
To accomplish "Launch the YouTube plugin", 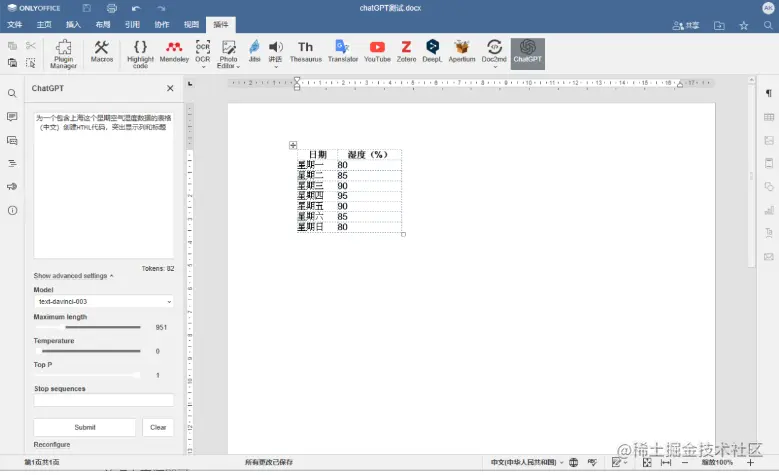I will point(377,51).
